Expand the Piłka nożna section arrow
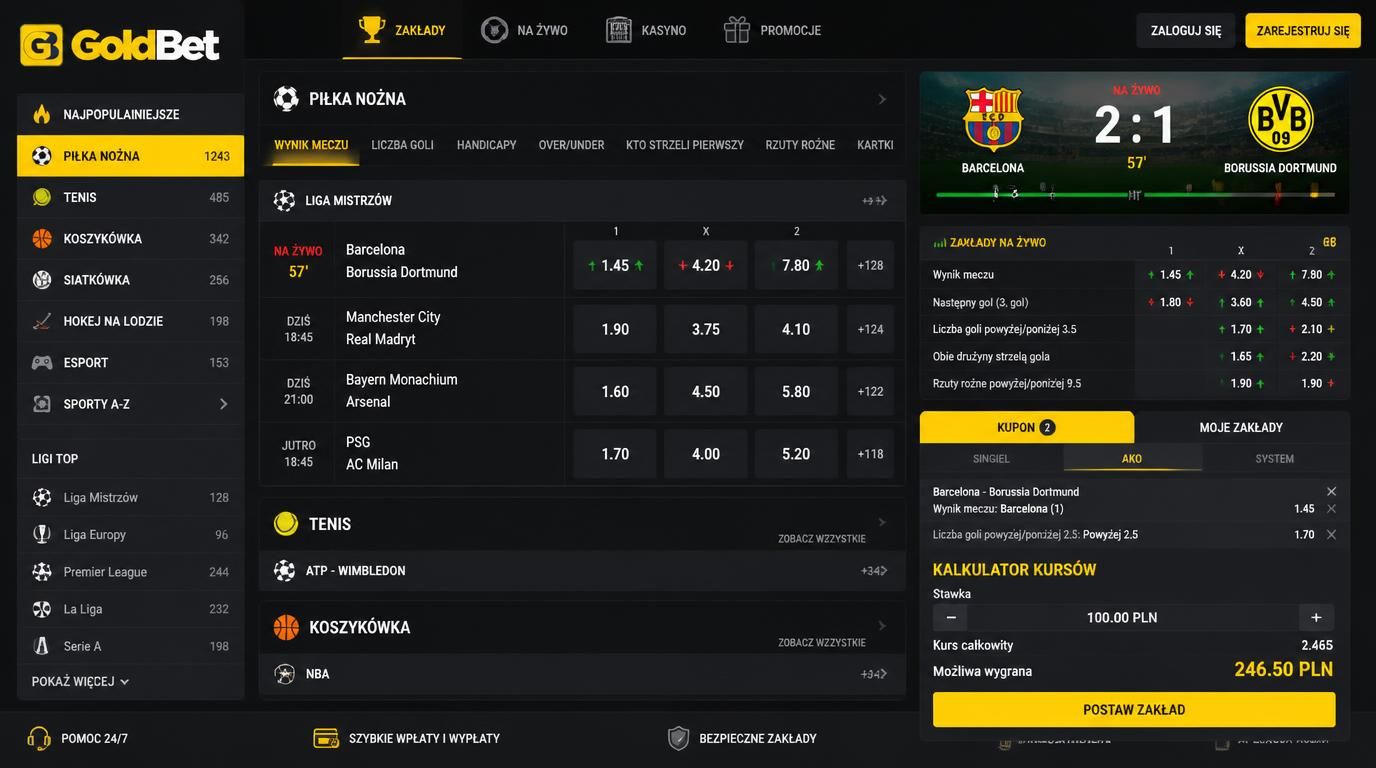1376x768 pixels. pyautogui.click(x=882, y=99)
